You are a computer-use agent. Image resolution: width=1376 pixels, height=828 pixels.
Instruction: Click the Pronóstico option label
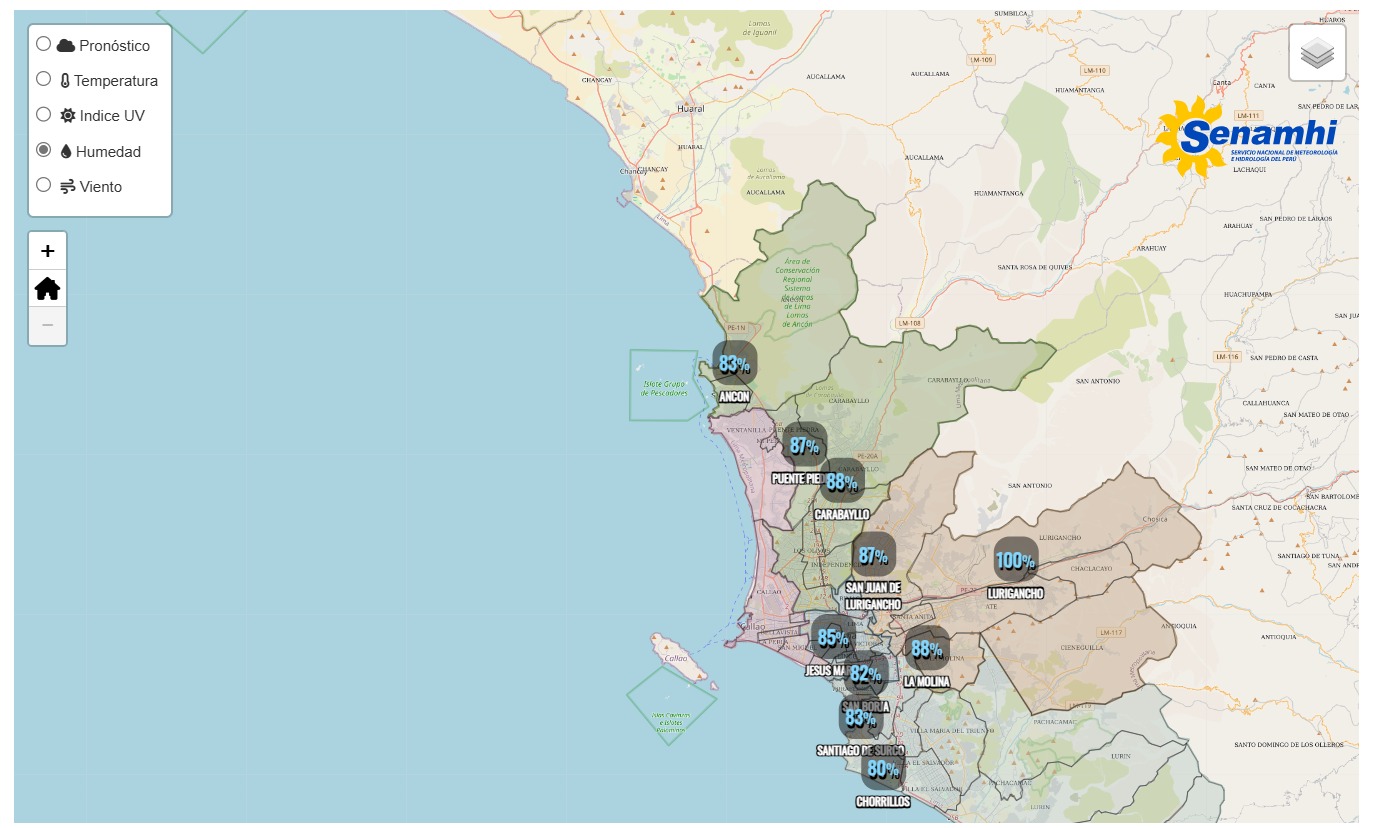click(x=114, y=46)
